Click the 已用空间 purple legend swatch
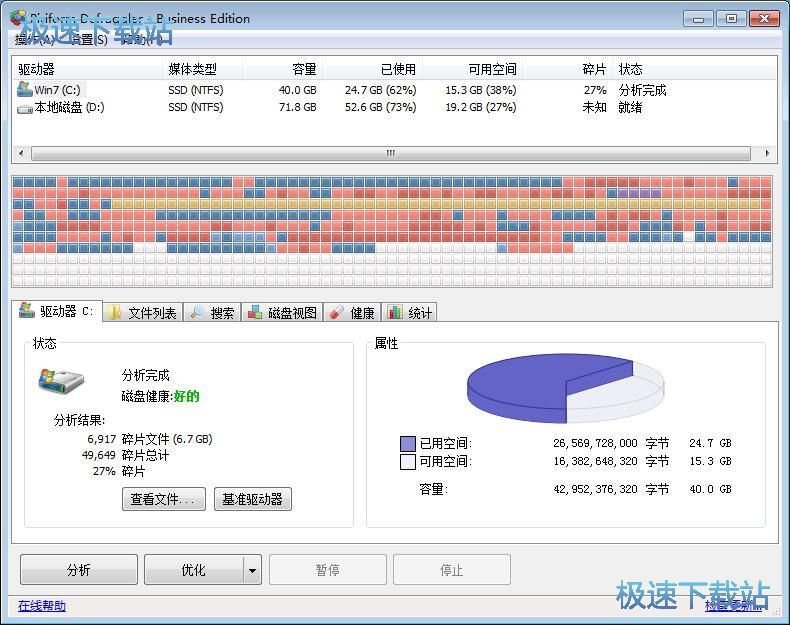790x625 pixels. [x=408, y=443]
